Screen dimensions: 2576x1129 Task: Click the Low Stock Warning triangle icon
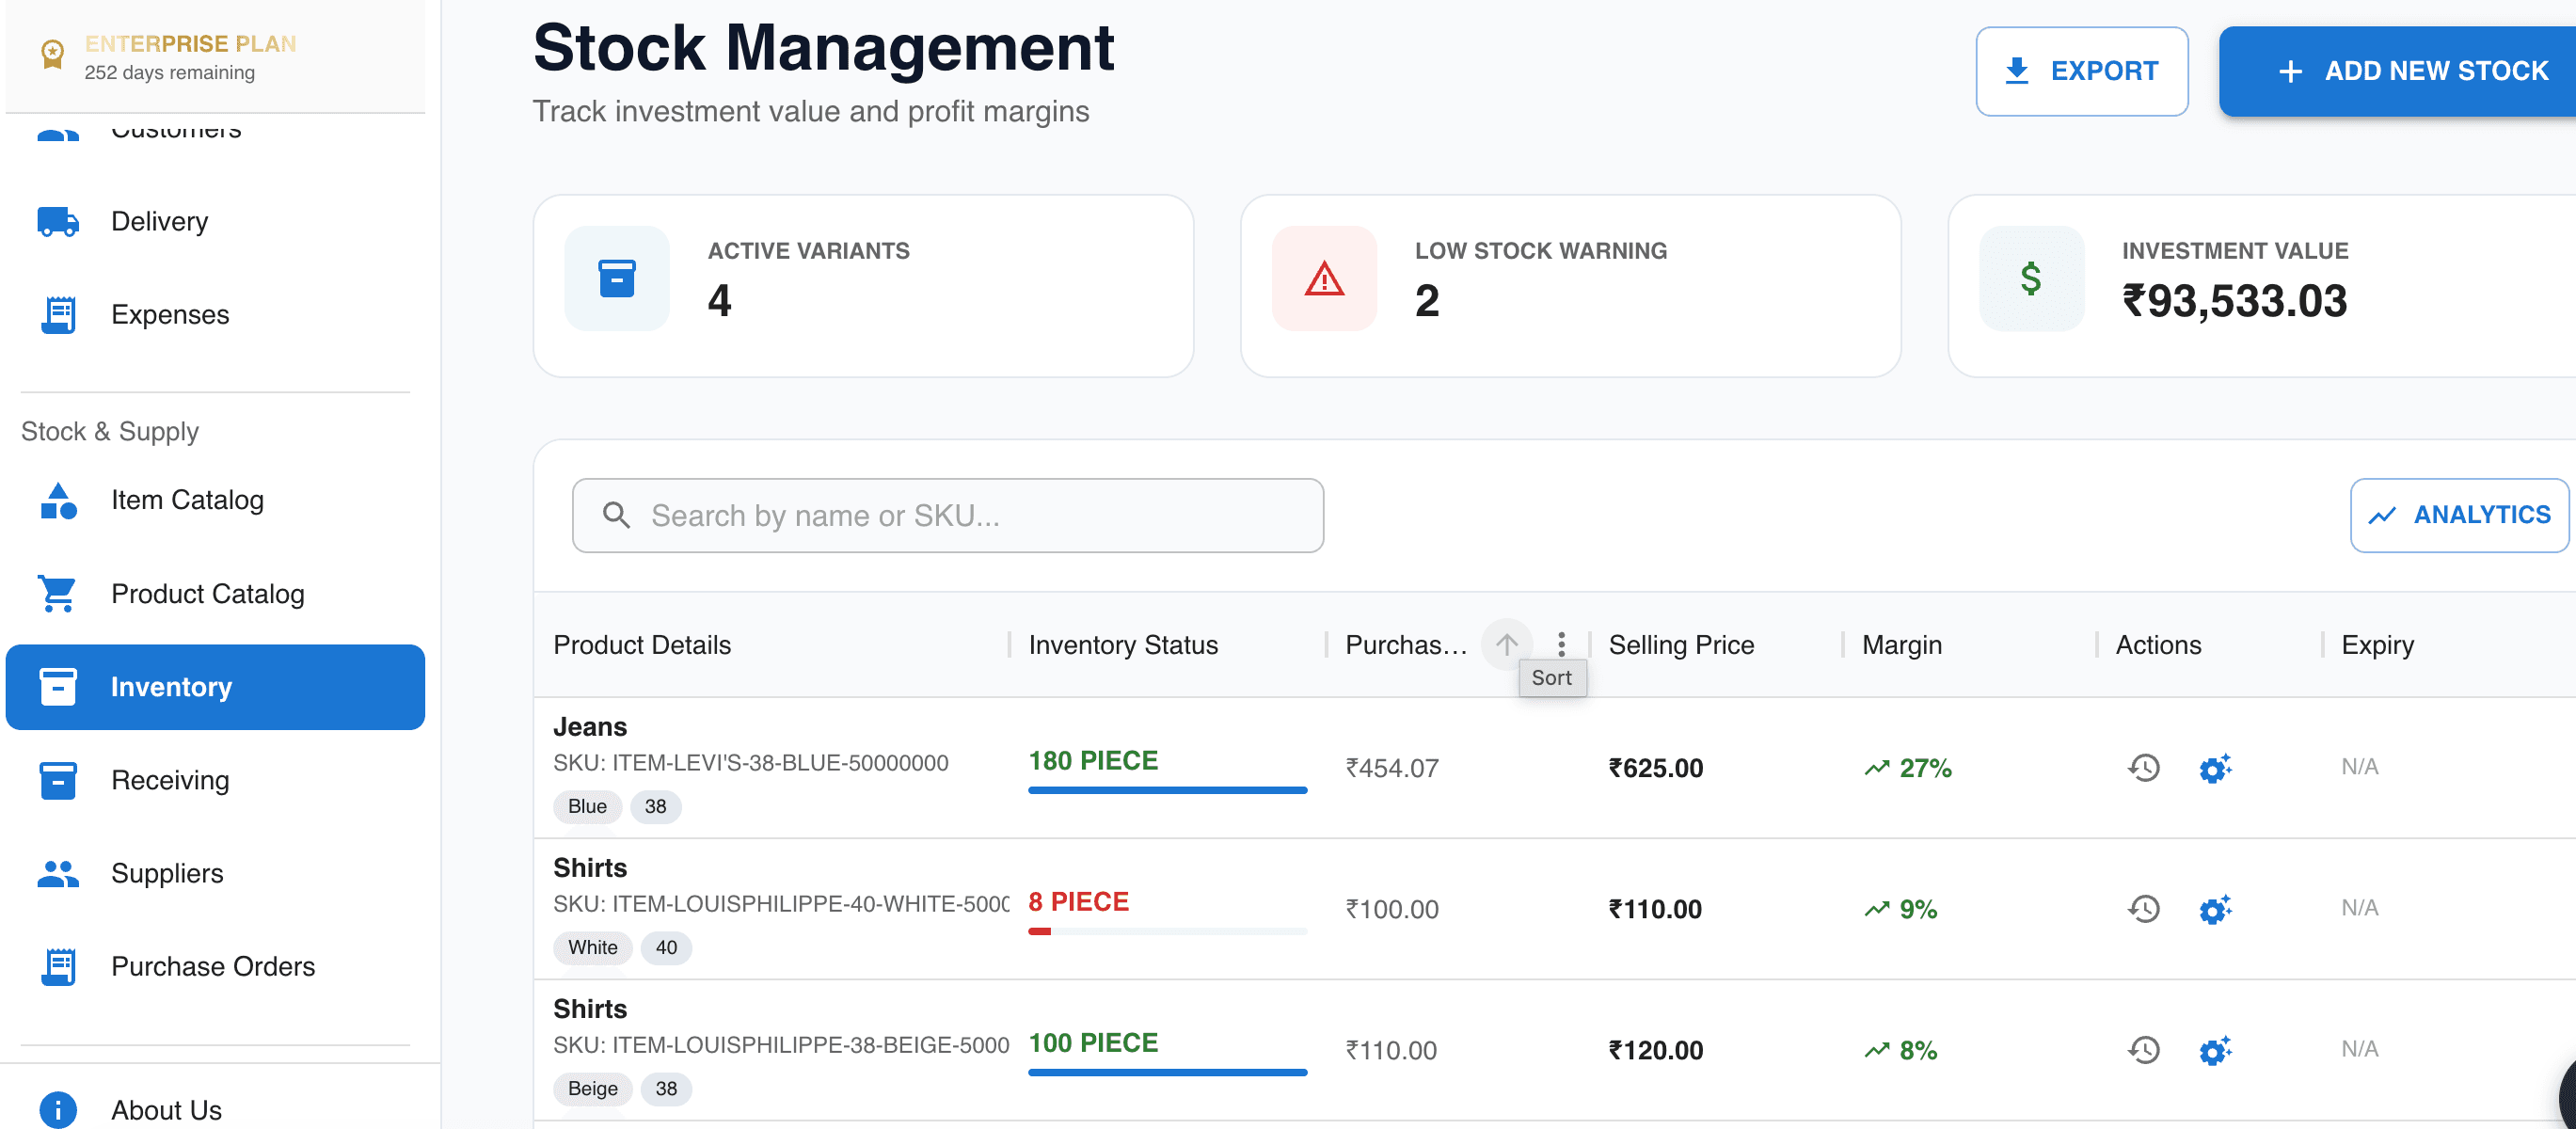(1324, 279)
